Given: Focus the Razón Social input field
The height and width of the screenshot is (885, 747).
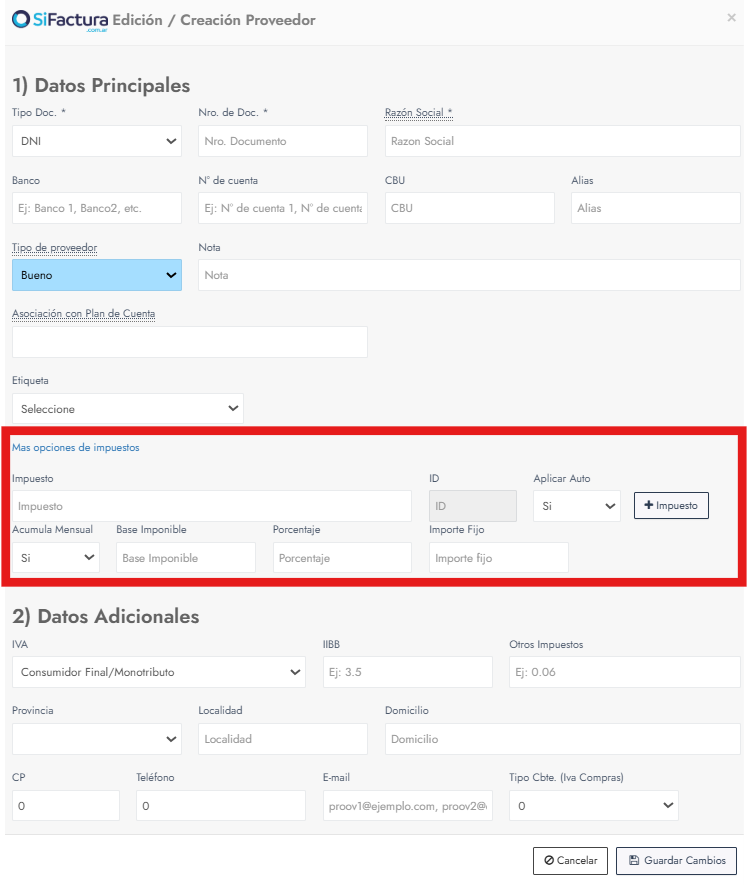Looking at the screenshot, I should pyautogui.click(x=562, y=141).
